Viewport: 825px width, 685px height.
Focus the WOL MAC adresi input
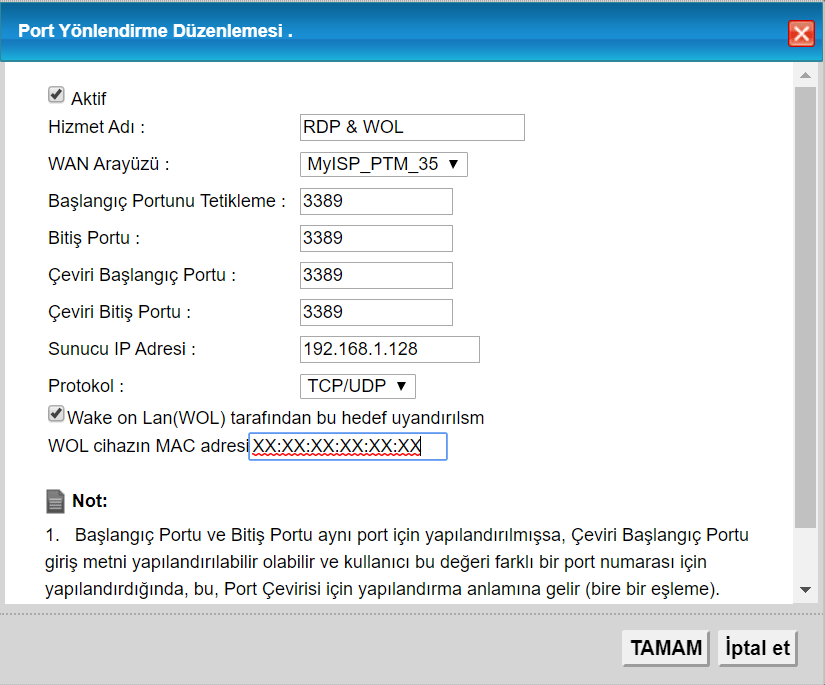click(x=347, y=447)
